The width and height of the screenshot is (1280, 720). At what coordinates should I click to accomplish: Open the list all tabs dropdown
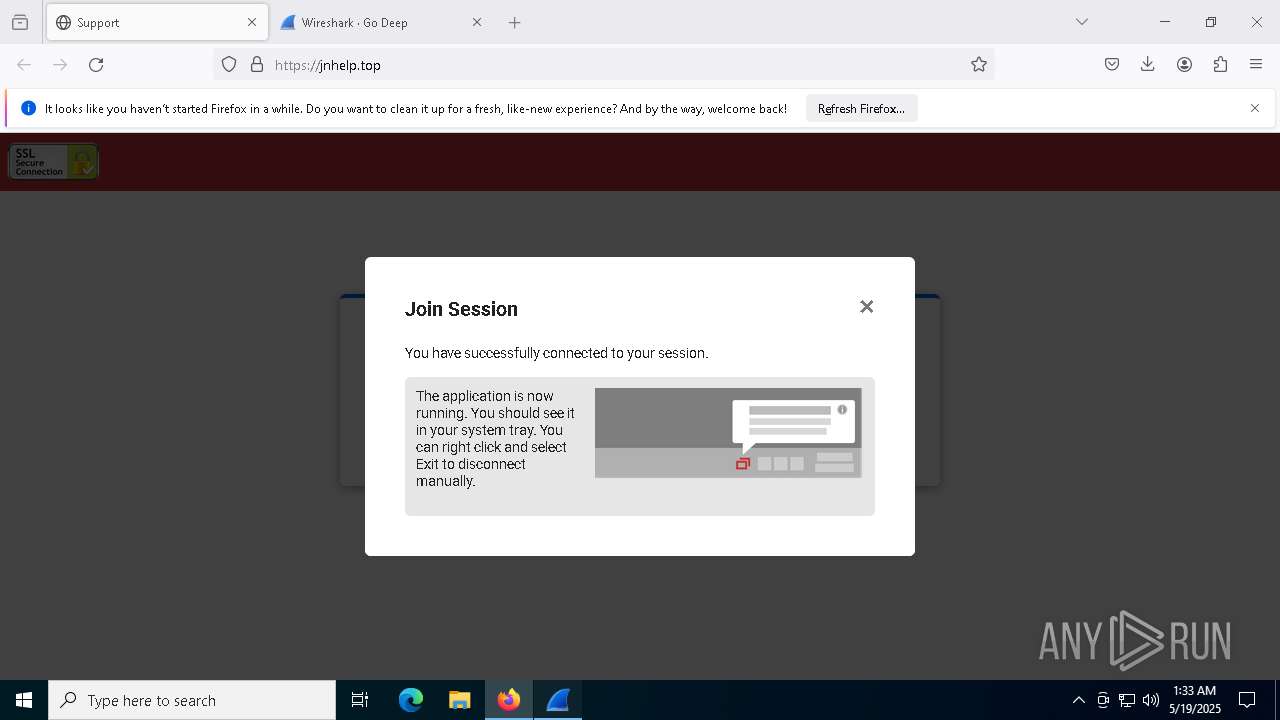pos(1082,22)
